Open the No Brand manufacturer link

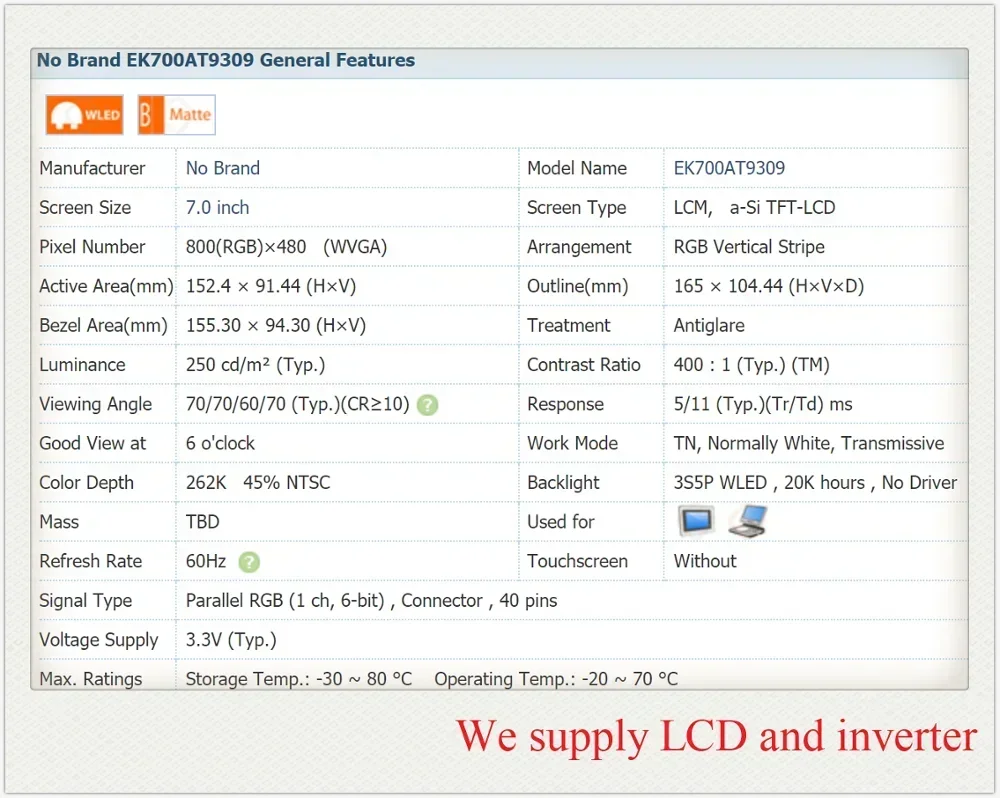click(x=223, y=168)
